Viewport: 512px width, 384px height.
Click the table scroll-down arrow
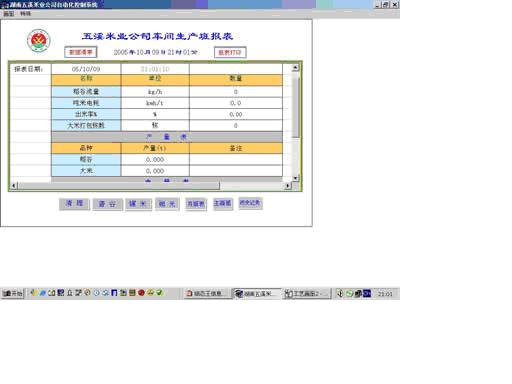click(x=295, y=178)
